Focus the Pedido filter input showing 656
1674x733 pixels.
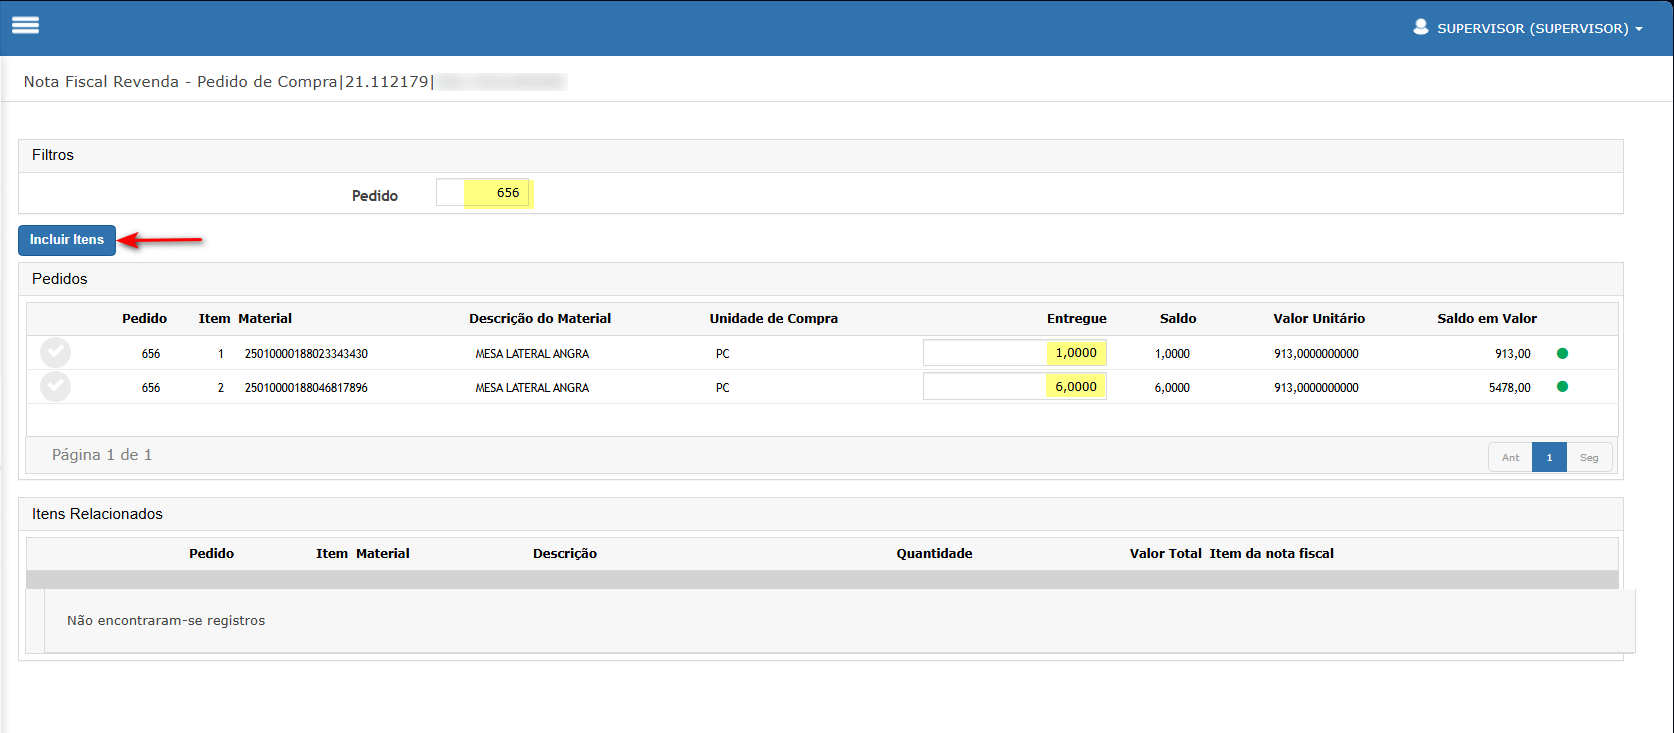482,192
